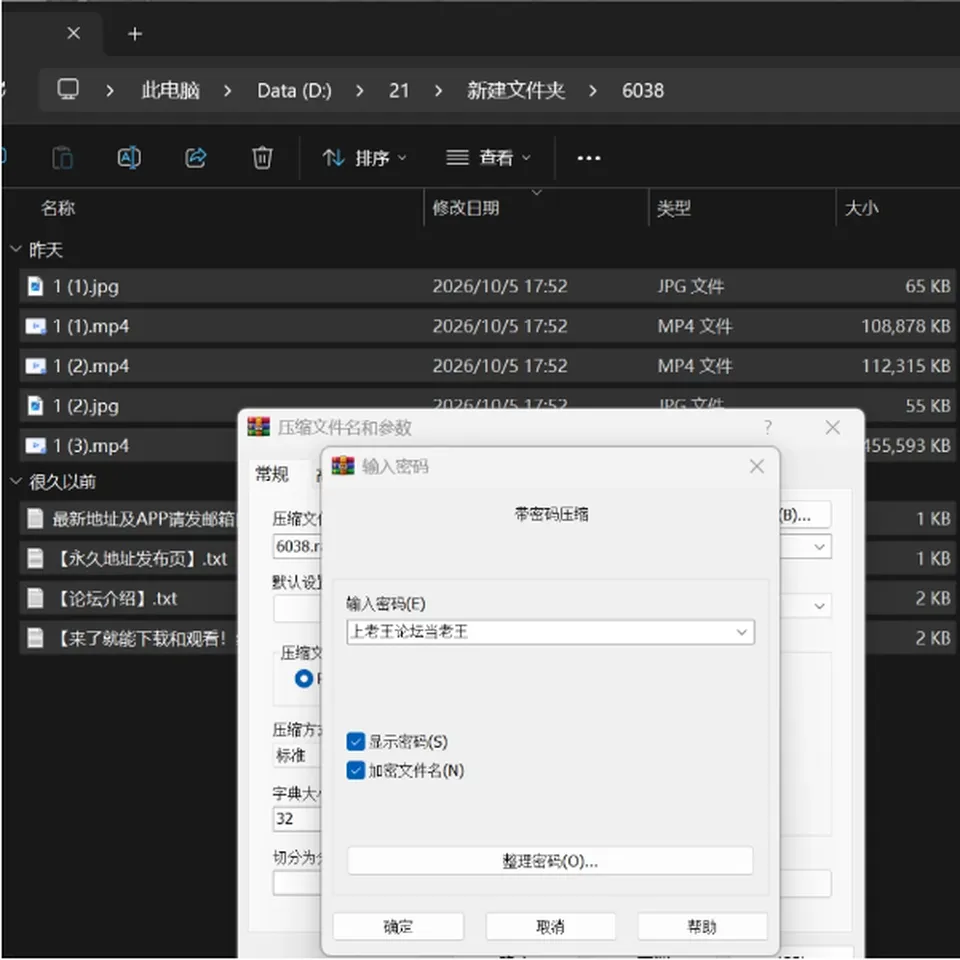
Task: Open the 排序 sort dropdown
Action: click(x=365, y=158)
